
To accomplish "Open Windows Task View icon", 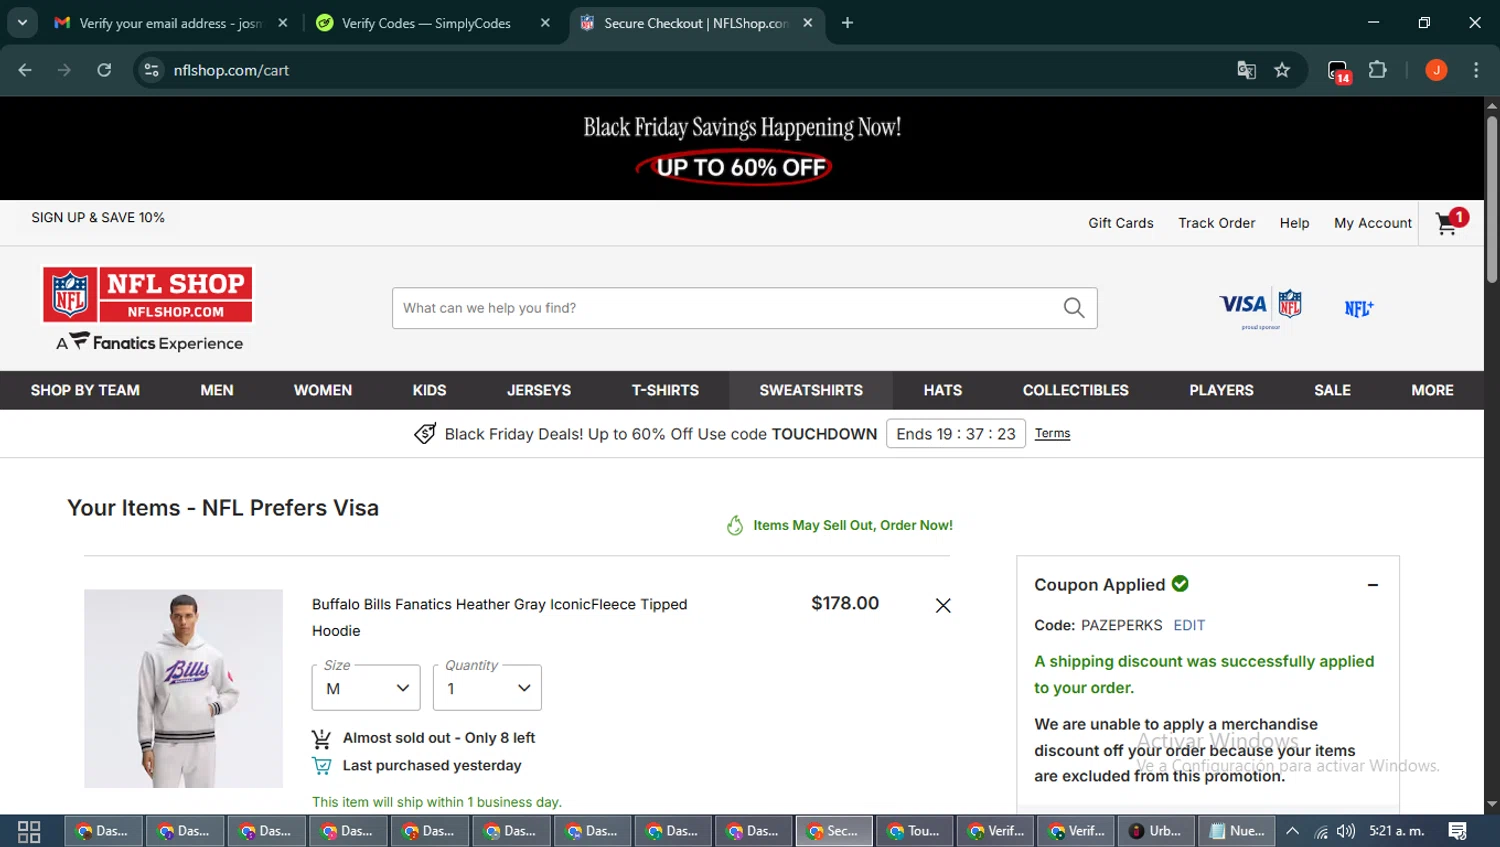I will pos(29,831).
